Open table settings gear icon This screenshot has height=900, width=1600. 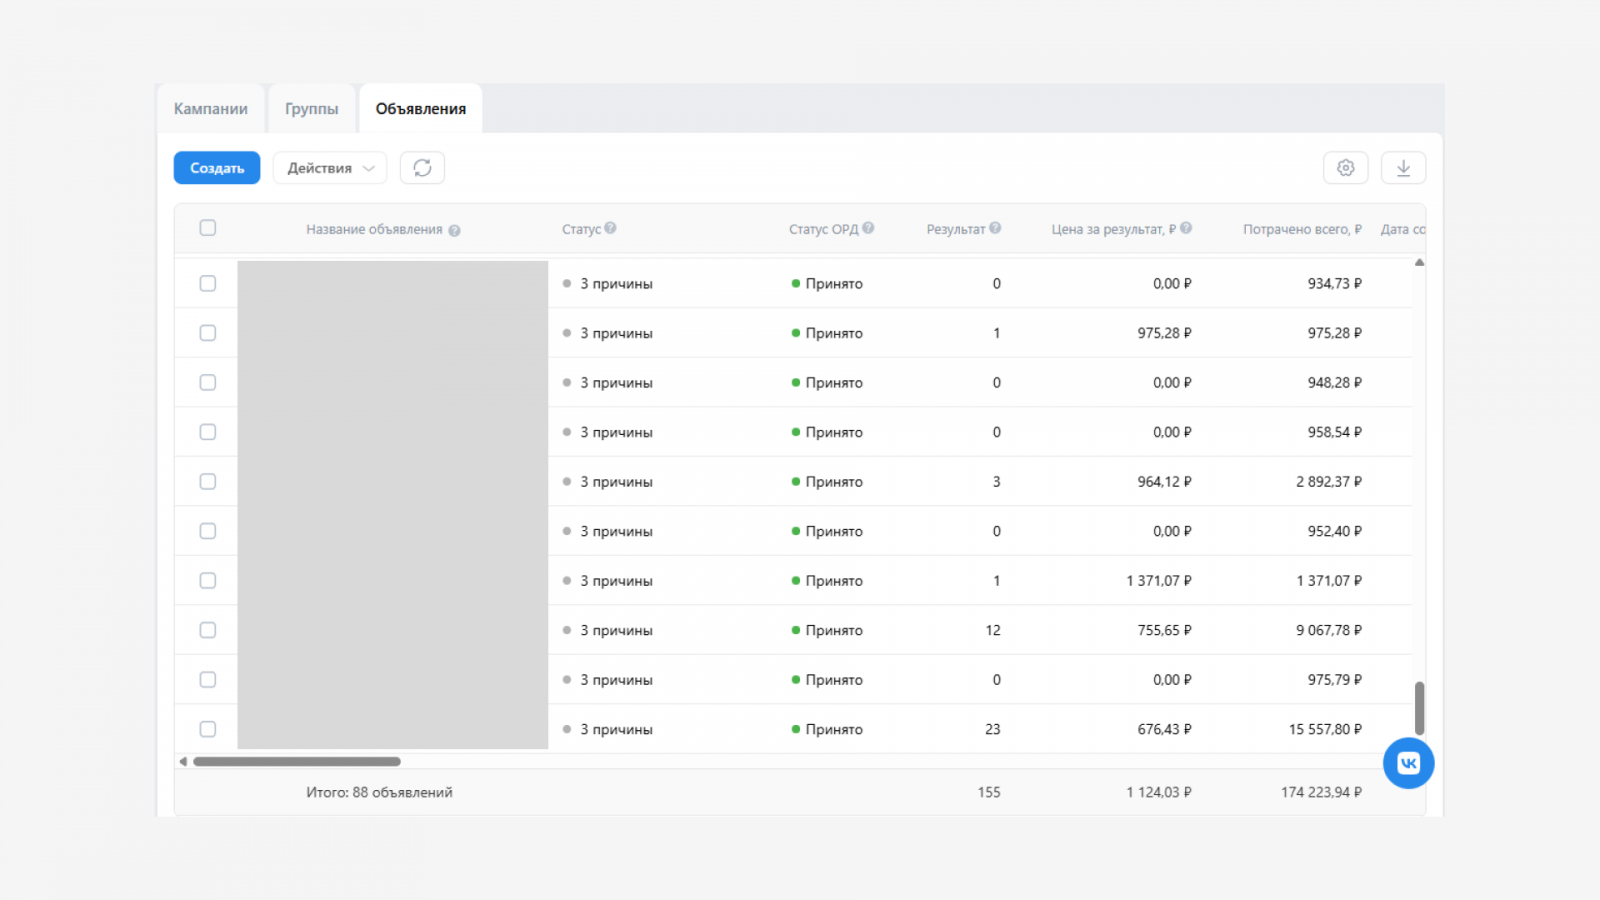[1345, 168]
